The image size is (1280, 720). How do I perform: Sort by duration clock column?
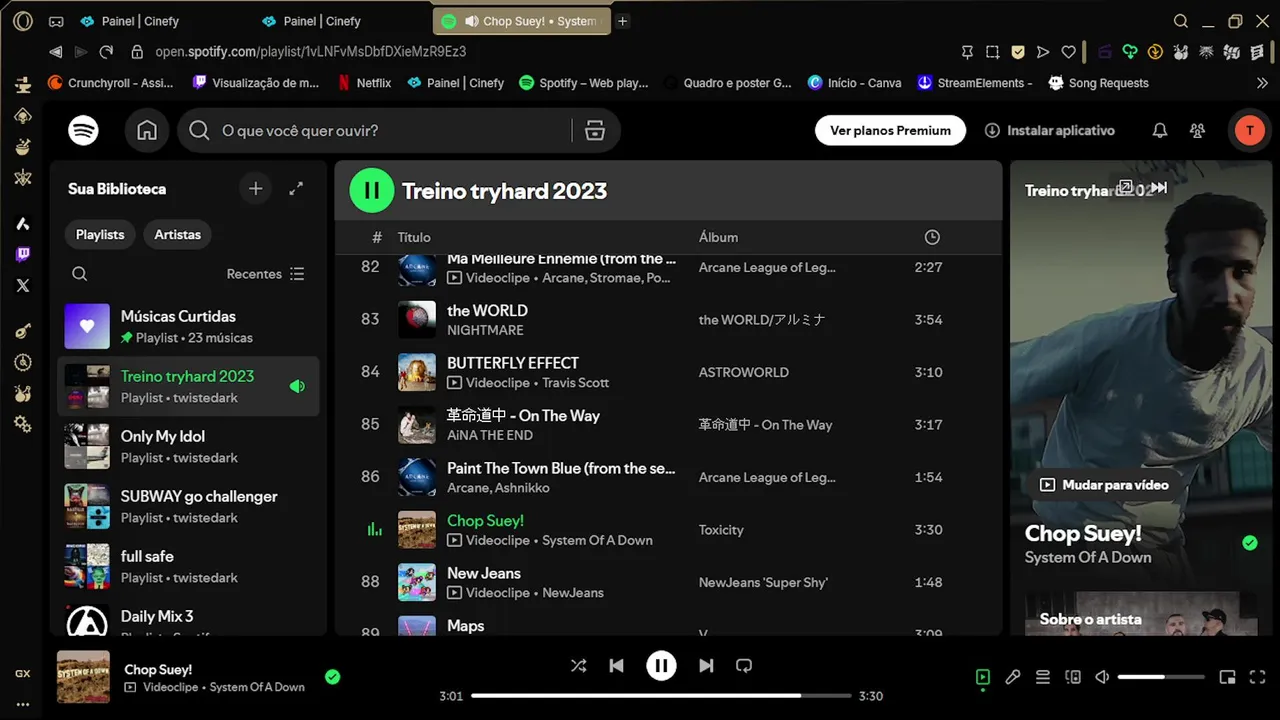click(932, 237)
